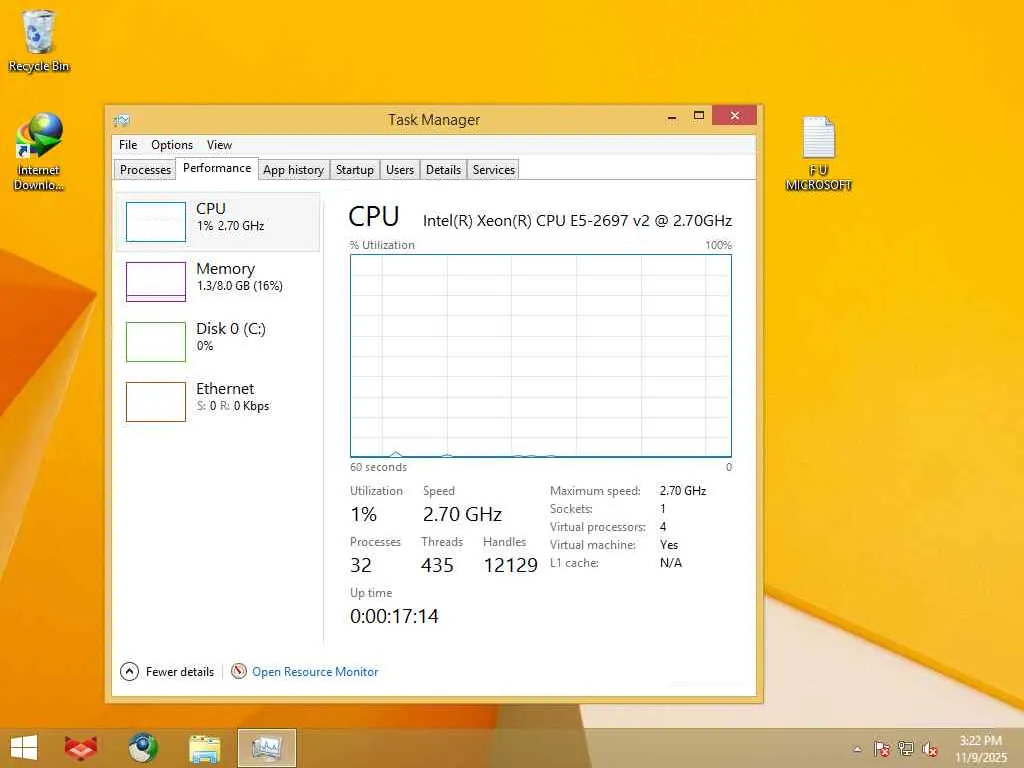Click the Action Center flag icon
This screenshot has width=1024, height=768.
point(882,749)
